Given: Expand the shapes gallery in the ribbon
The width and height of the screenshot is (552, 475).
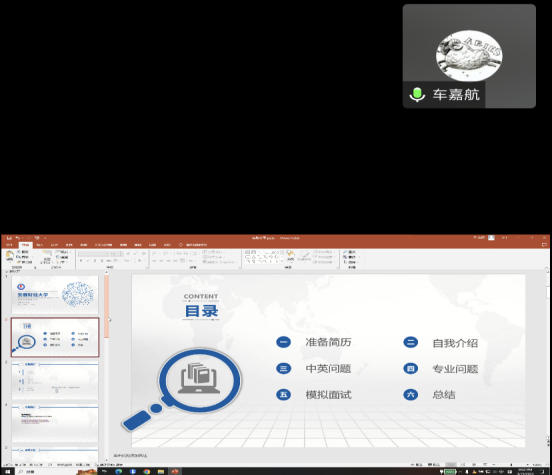Looking at the screenshot, I should click(281, 261).
